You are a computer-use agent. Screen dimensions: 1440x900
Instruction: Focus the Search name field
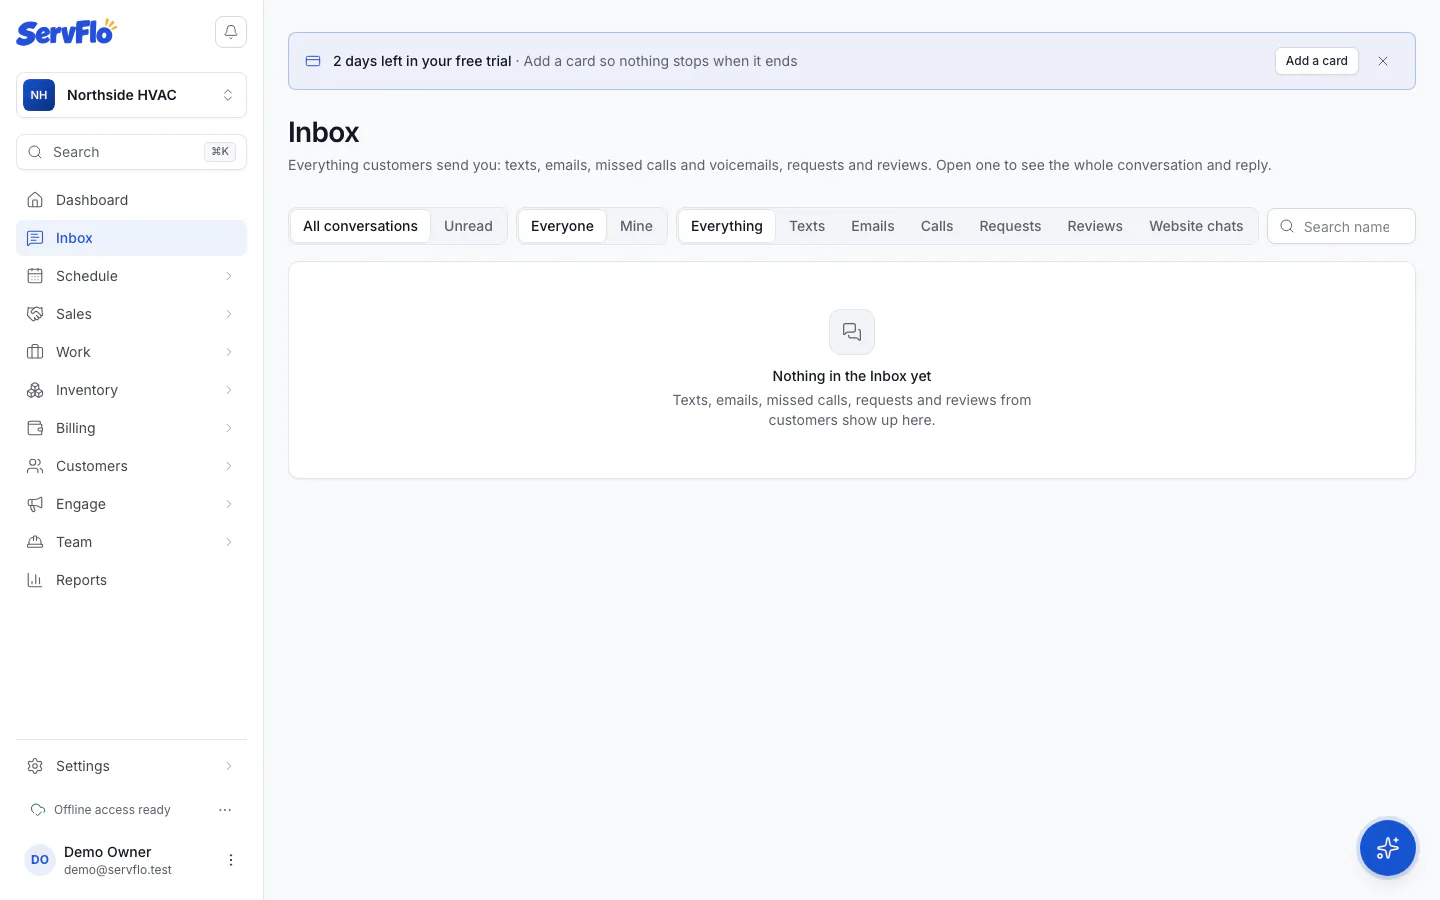click(x=1341, y=226)
